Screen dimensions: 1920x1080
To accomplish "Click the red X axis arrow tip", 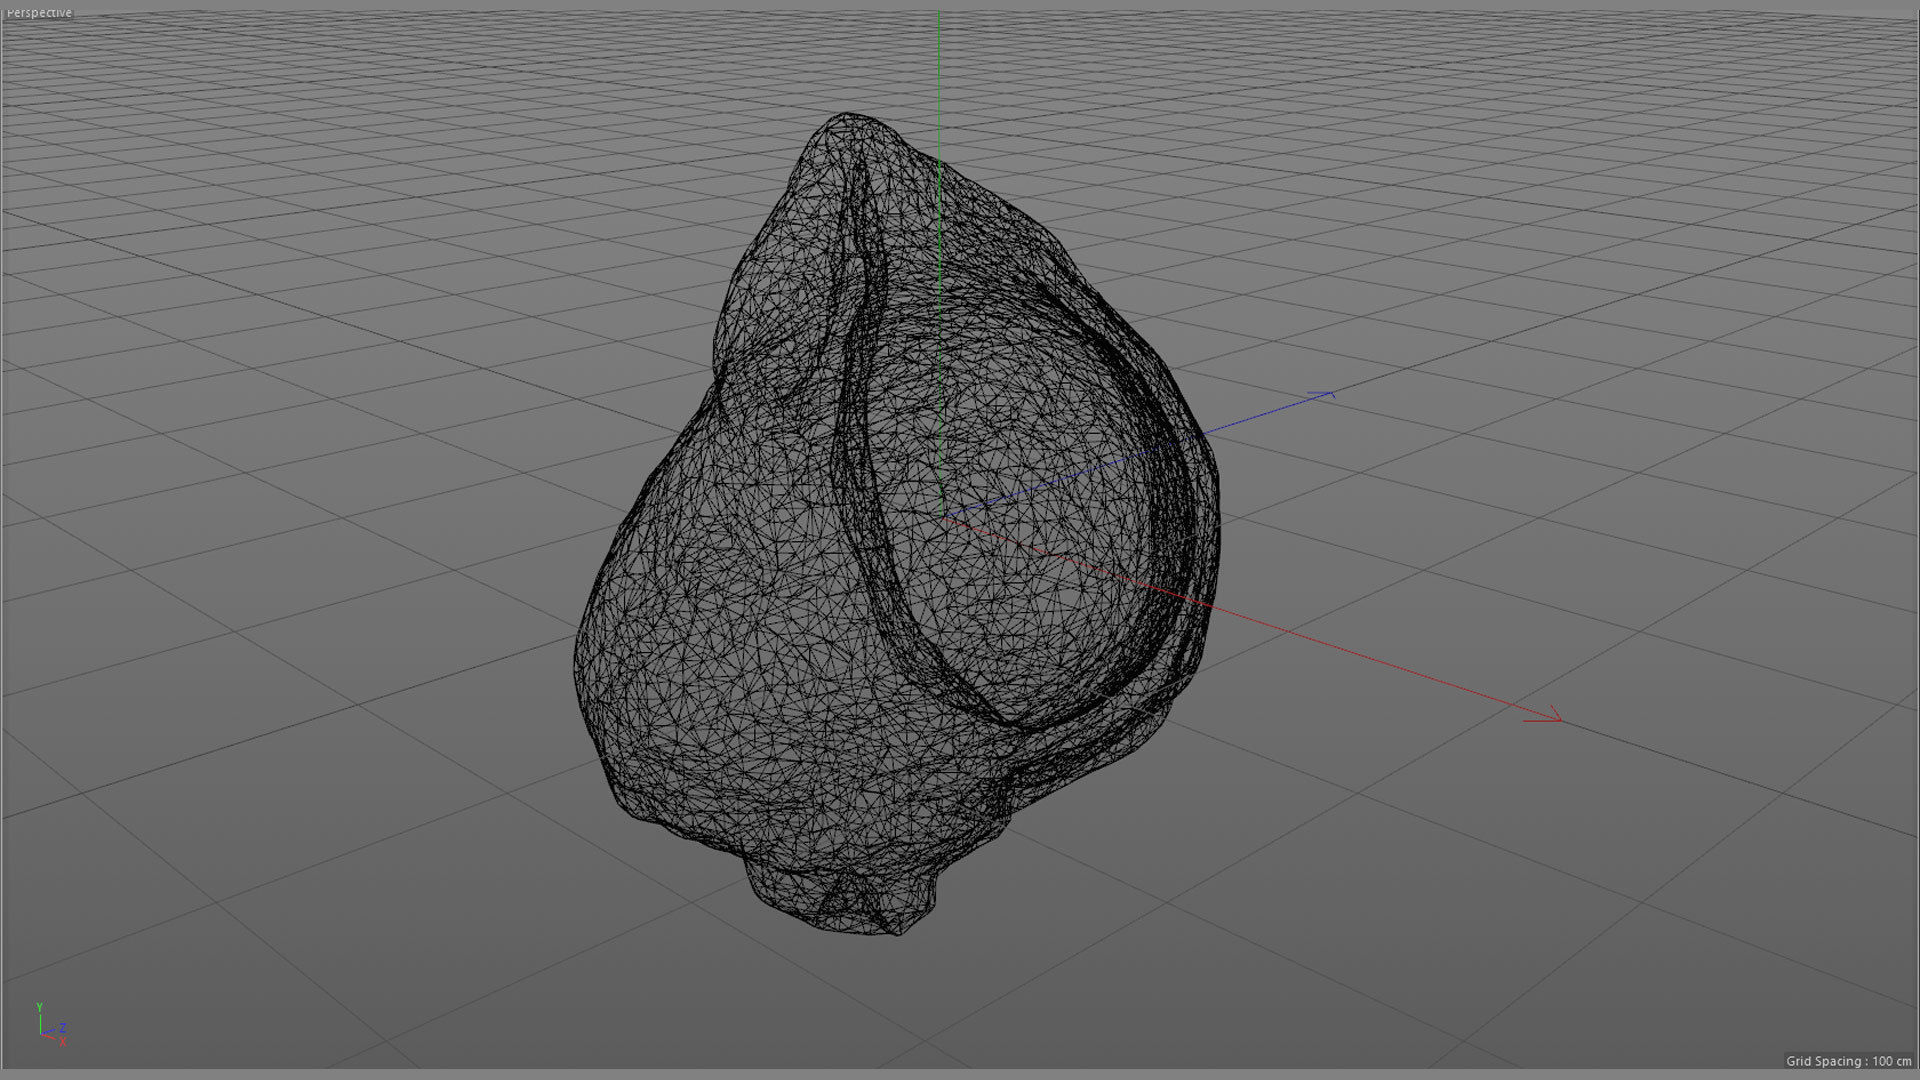I will [1545, 715].
